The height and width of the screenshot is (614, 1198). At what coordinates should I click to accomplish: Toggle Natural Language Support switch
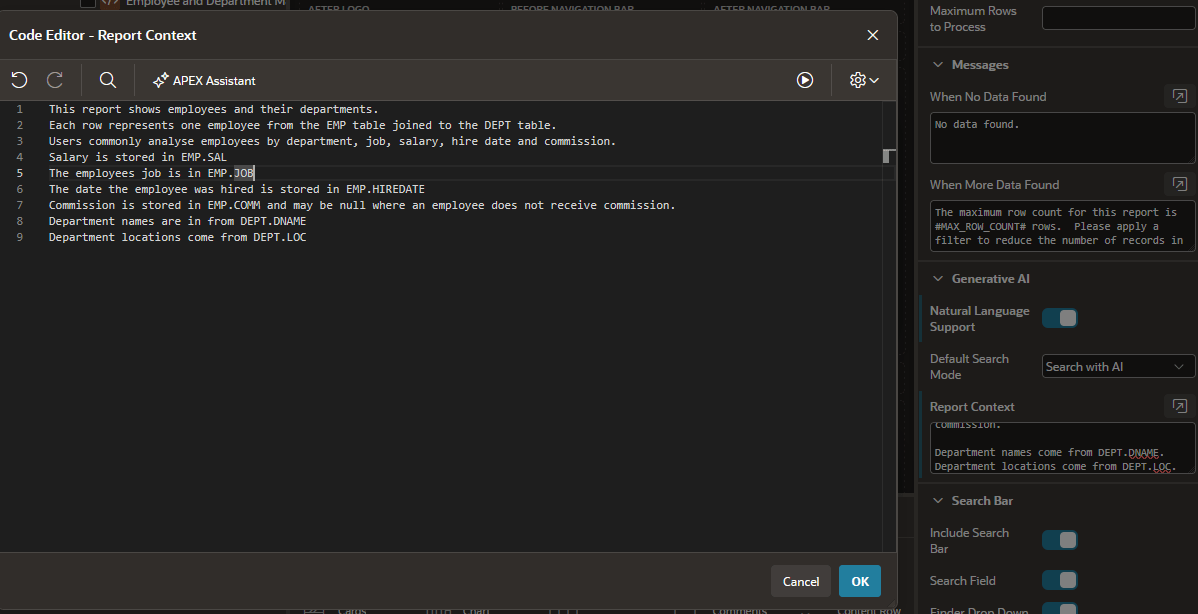pyautogui.click(x=1060, y=318)
